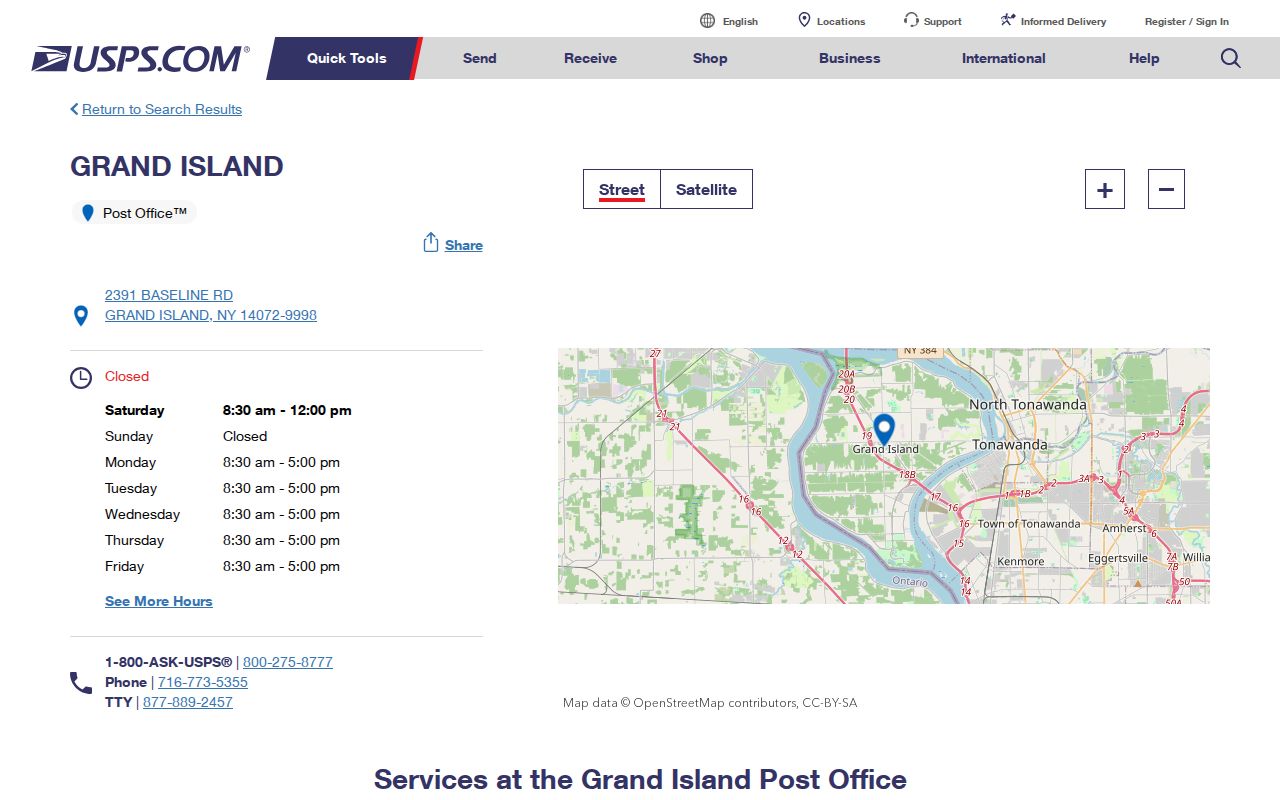
Task: Open the Shop menu
Action: pyautogui.click(x=710, y=58)
